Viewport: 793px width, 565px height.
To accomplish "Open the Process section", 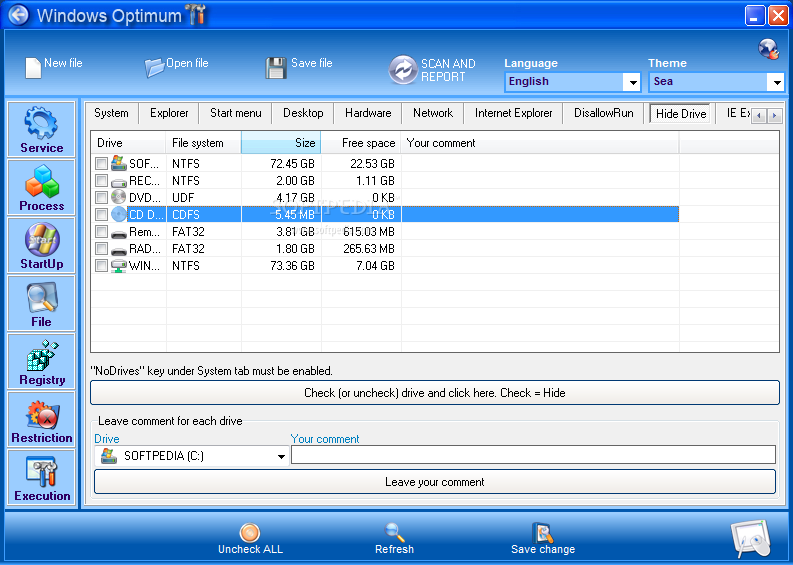I will click(41, 187).
